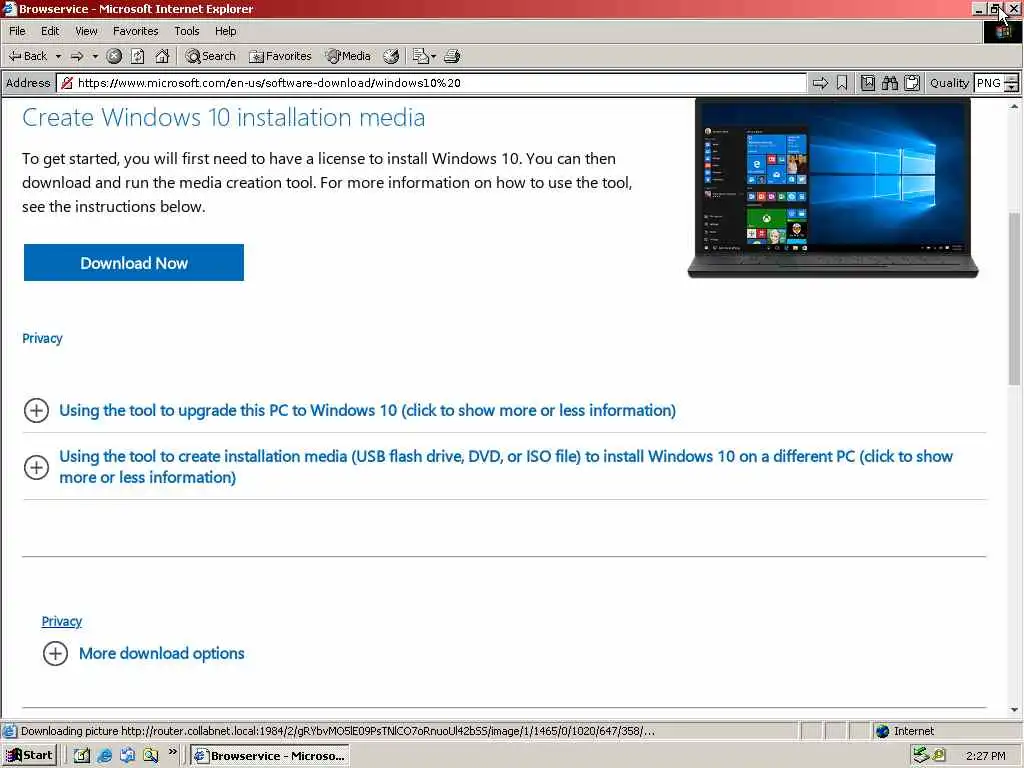Stop page loading with the Stop icon

(x=114, y=56)
